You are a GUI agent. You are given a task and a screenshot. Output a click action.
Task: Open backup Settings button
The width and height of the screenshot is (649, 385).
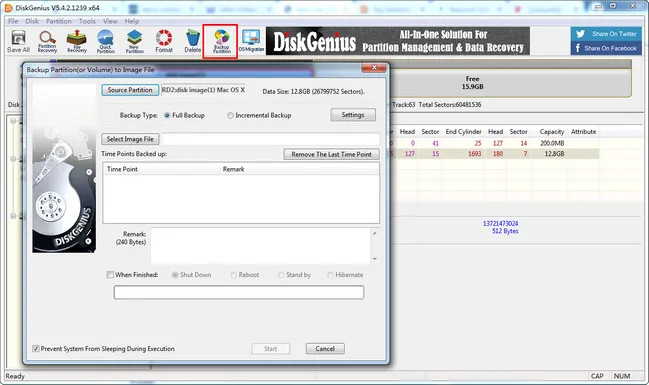tap(353, 115)
